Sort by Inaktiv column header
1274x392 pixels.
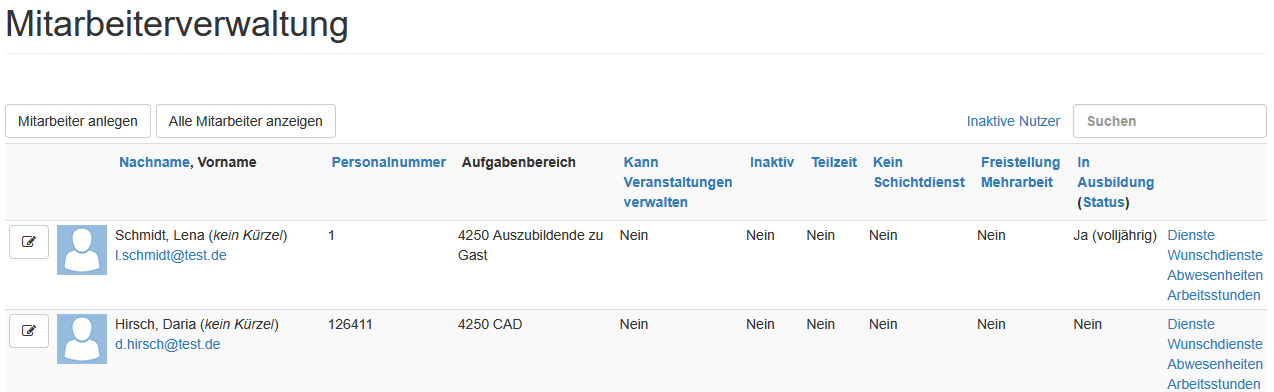(772, 162)
